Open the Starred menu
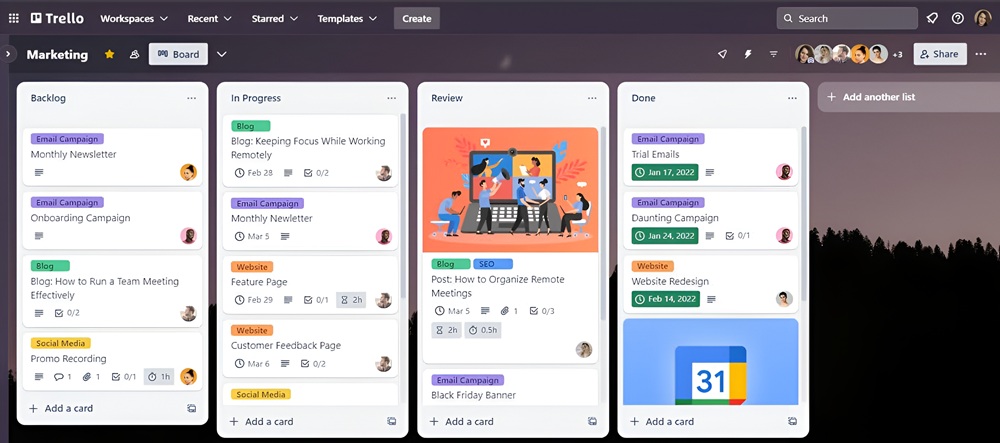The image size is (1000, 443). [275, 18]
